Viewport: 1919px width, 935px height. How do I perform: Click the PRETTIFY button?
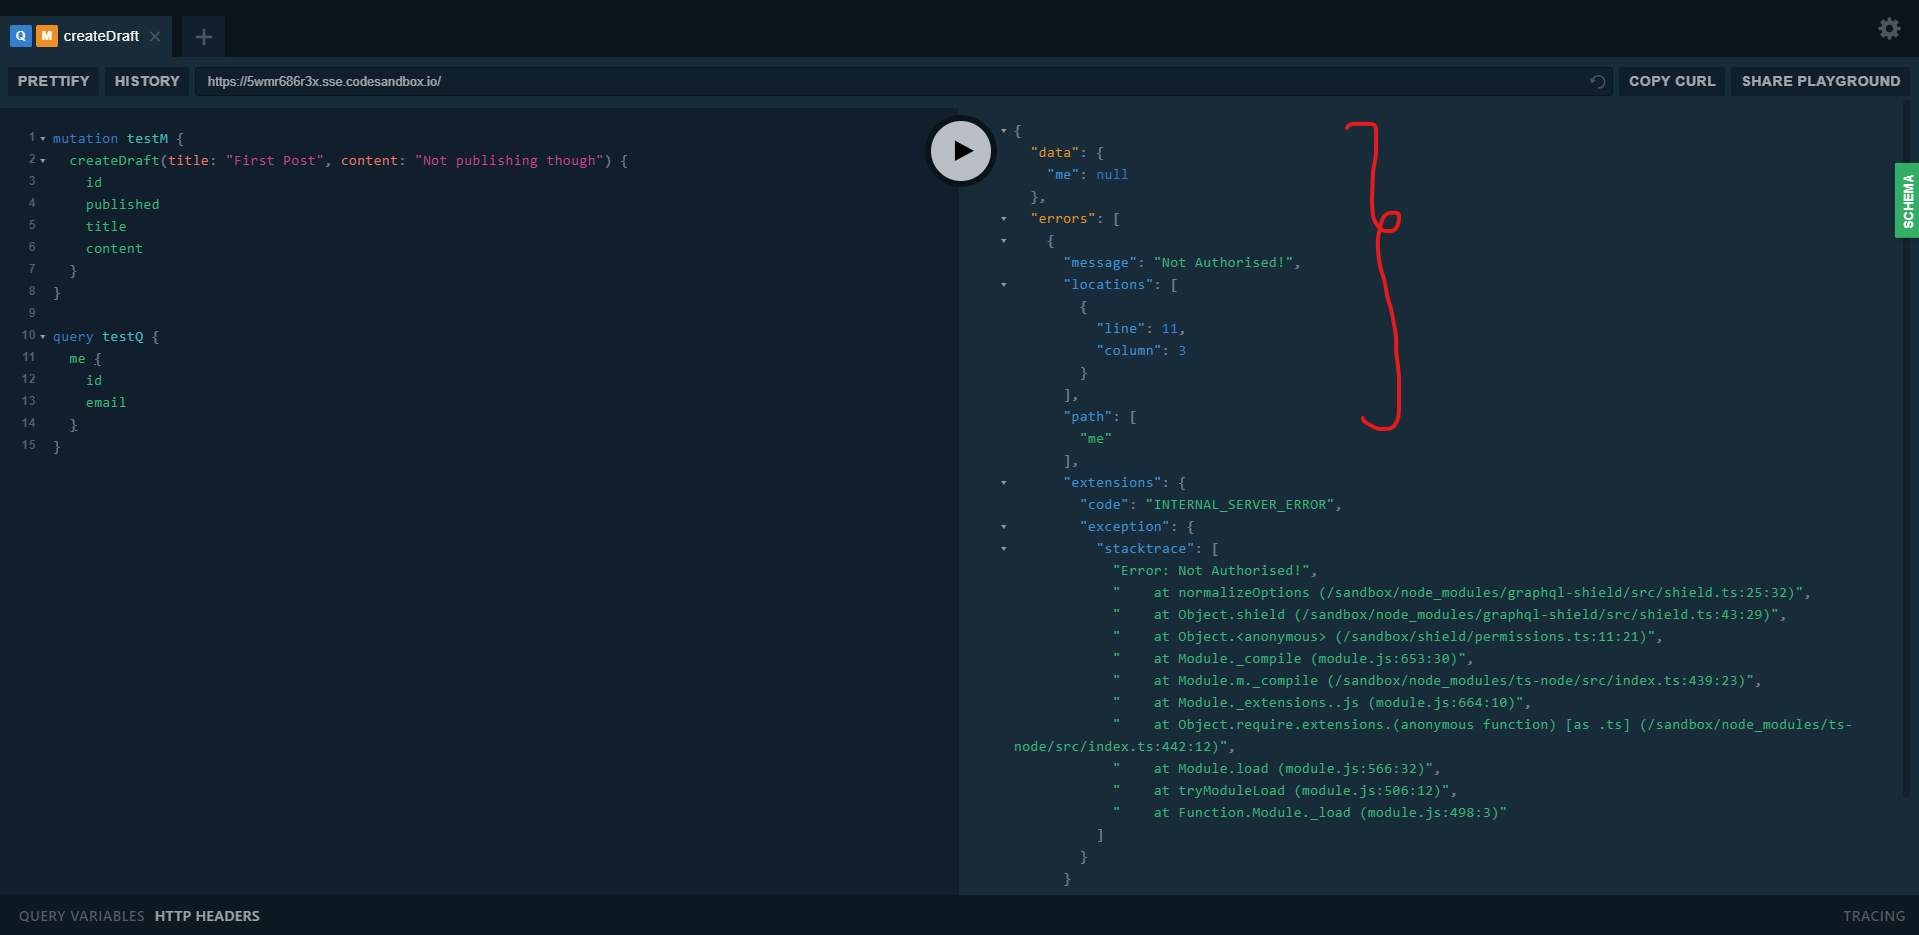pos(53,81)
